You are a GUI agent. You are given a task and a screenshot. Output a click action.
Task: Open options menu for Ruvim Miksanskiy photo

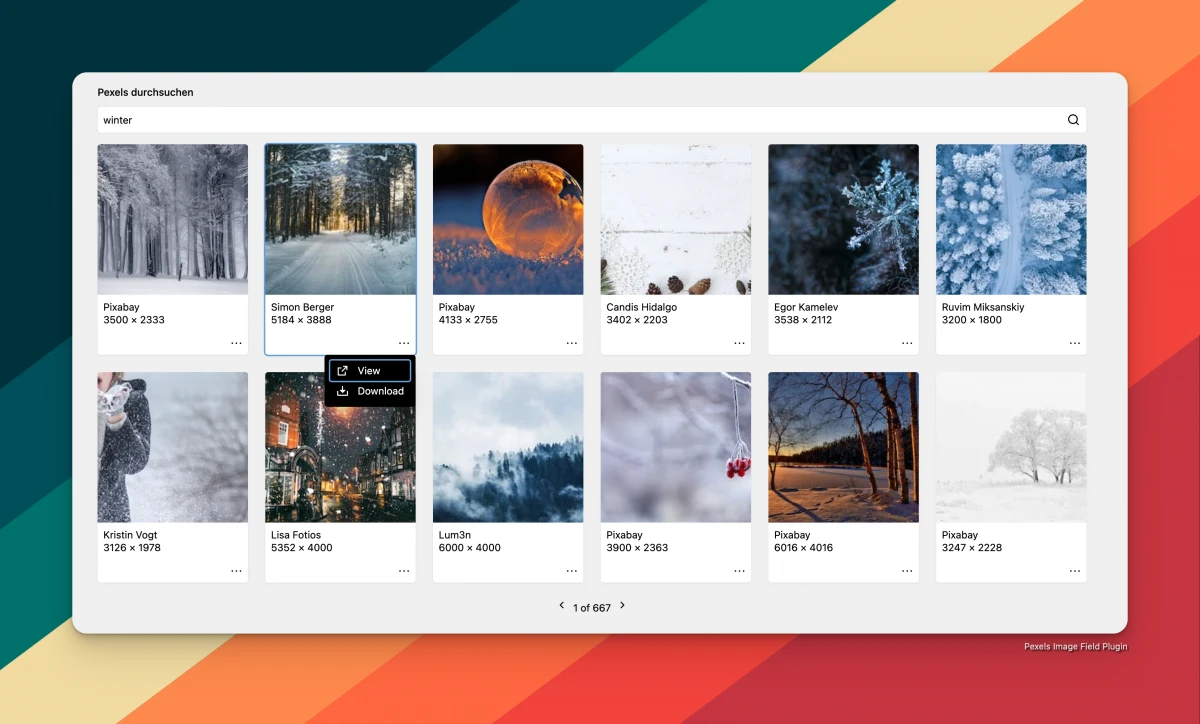[1075, 343]
